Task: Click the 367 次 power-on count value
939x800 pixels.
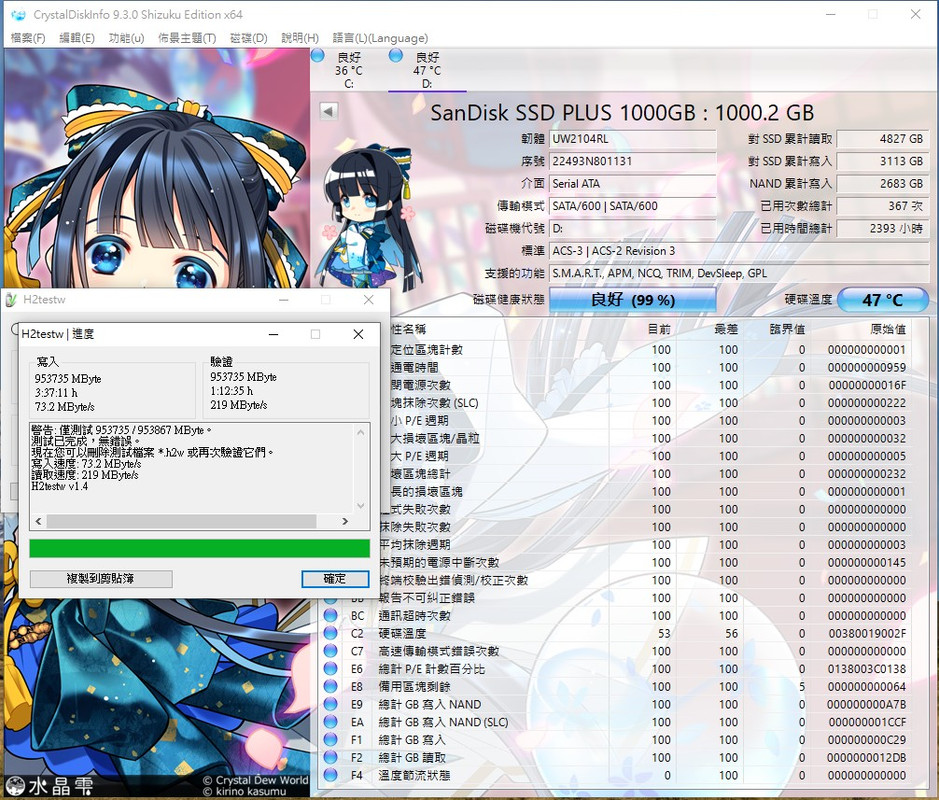Action: pos(883,206)
